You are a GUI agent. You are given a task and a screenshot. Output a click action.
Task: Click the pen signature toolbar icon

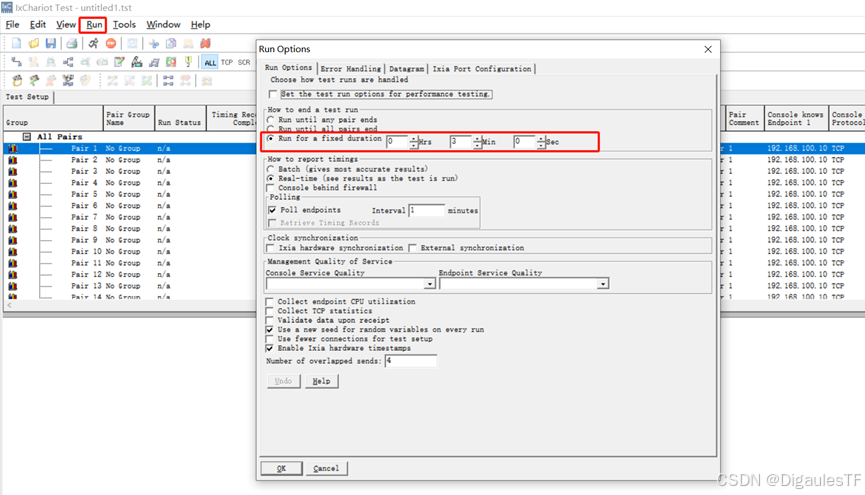[x=137, y=62]
